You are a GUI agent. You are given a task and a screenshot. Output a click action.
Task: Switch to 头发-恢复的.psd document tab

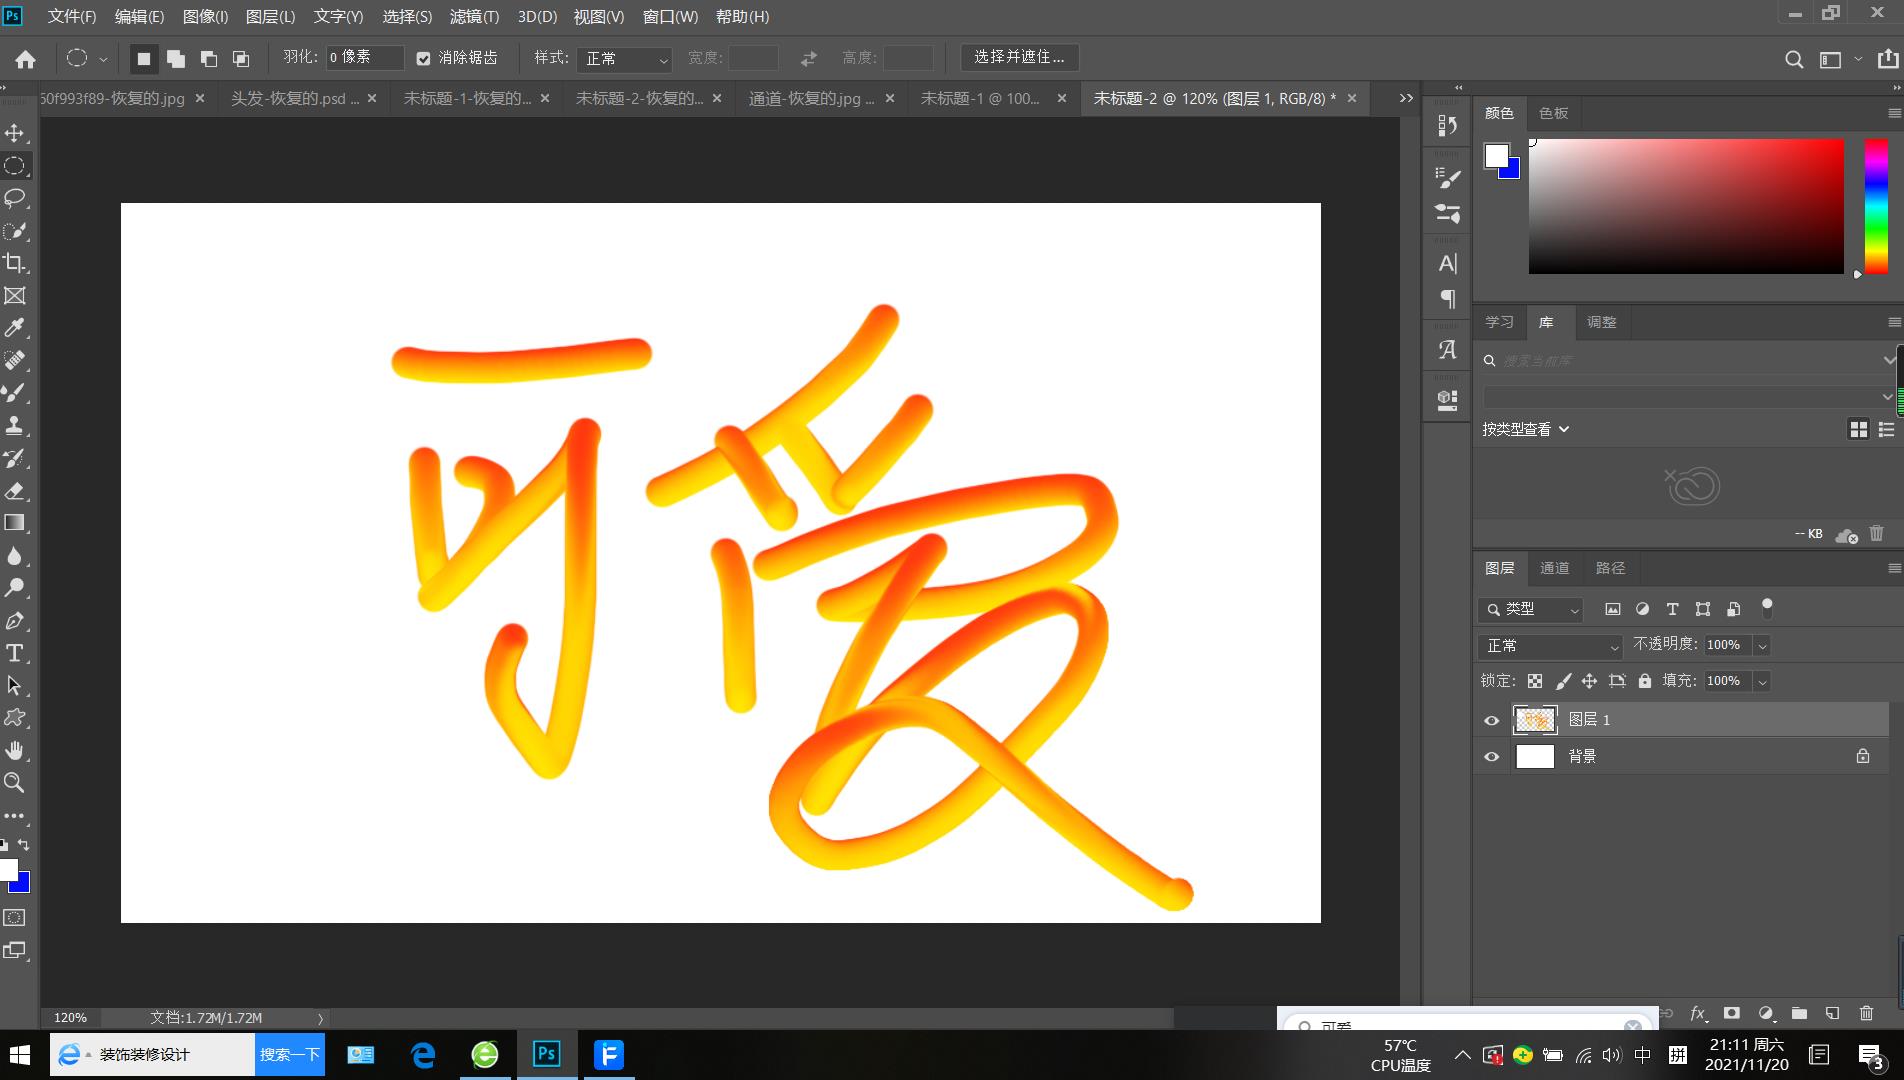[295, 99]
